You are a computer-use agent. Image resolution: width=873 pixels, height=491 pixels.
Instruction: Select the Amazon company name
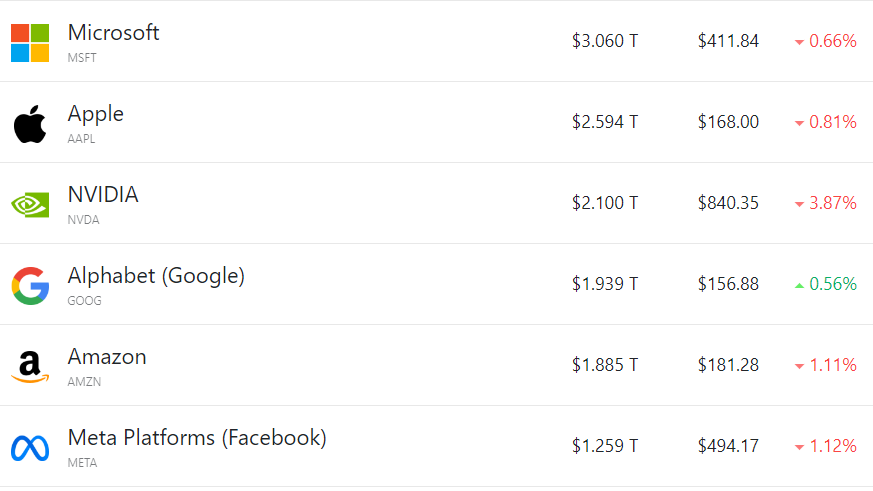(x=107, y=356)
